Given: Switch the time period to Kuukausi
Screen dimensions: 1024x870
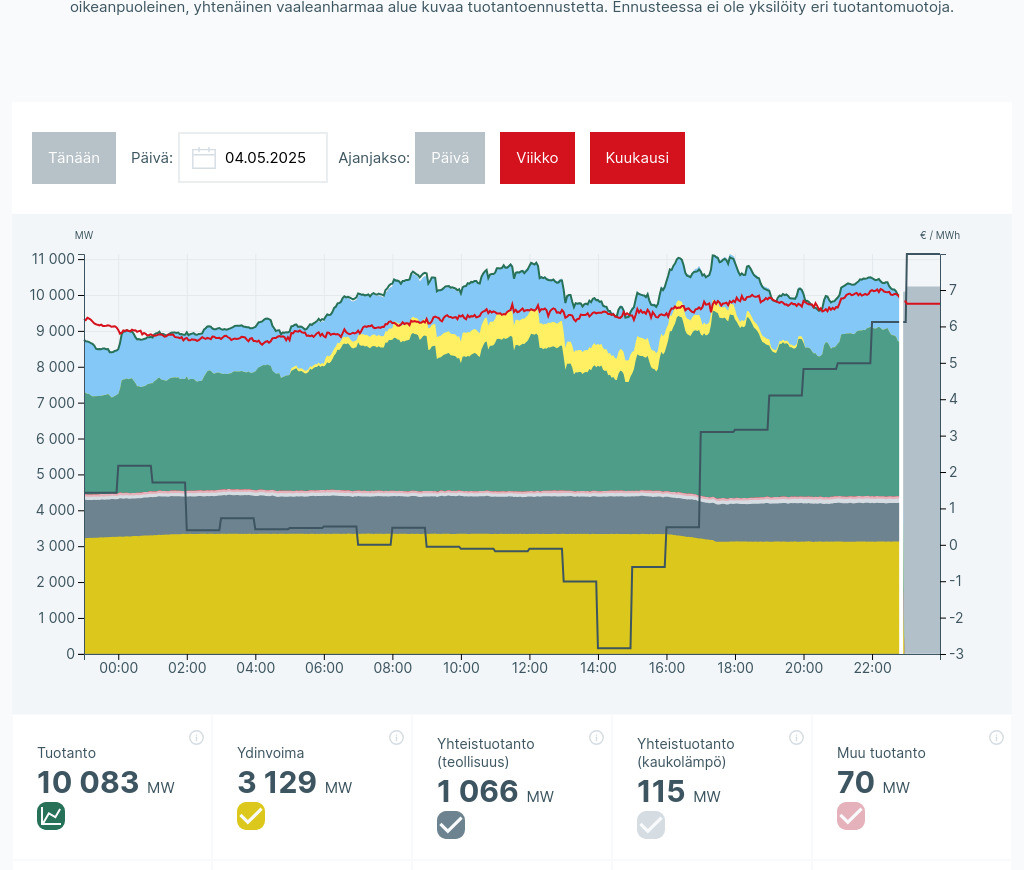Looking at the screenshot, I should (637, 158).
